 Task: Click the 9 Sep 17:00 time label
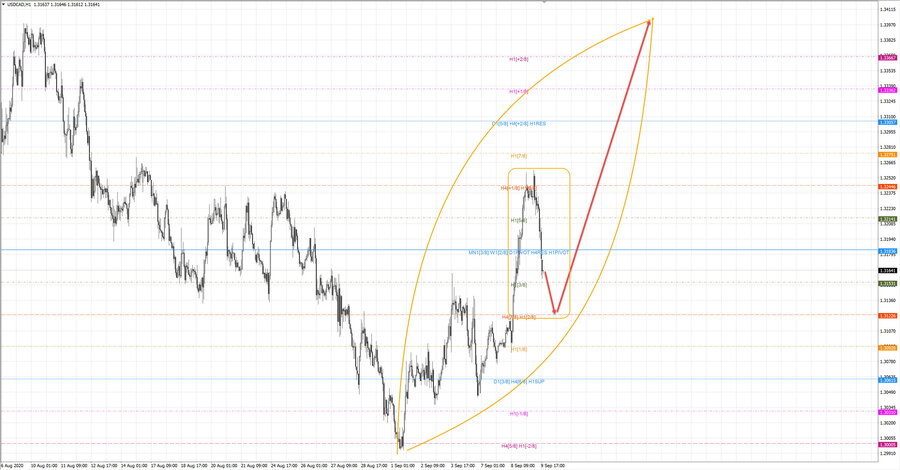pyautogui.click(x=552, y=465)
